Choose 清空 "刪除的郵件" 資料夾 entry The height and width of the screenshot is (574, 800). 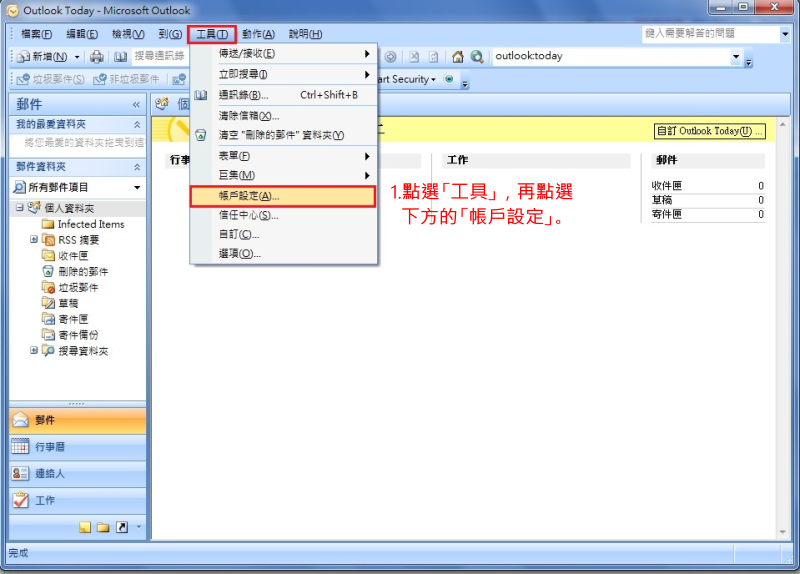[283, 135]
